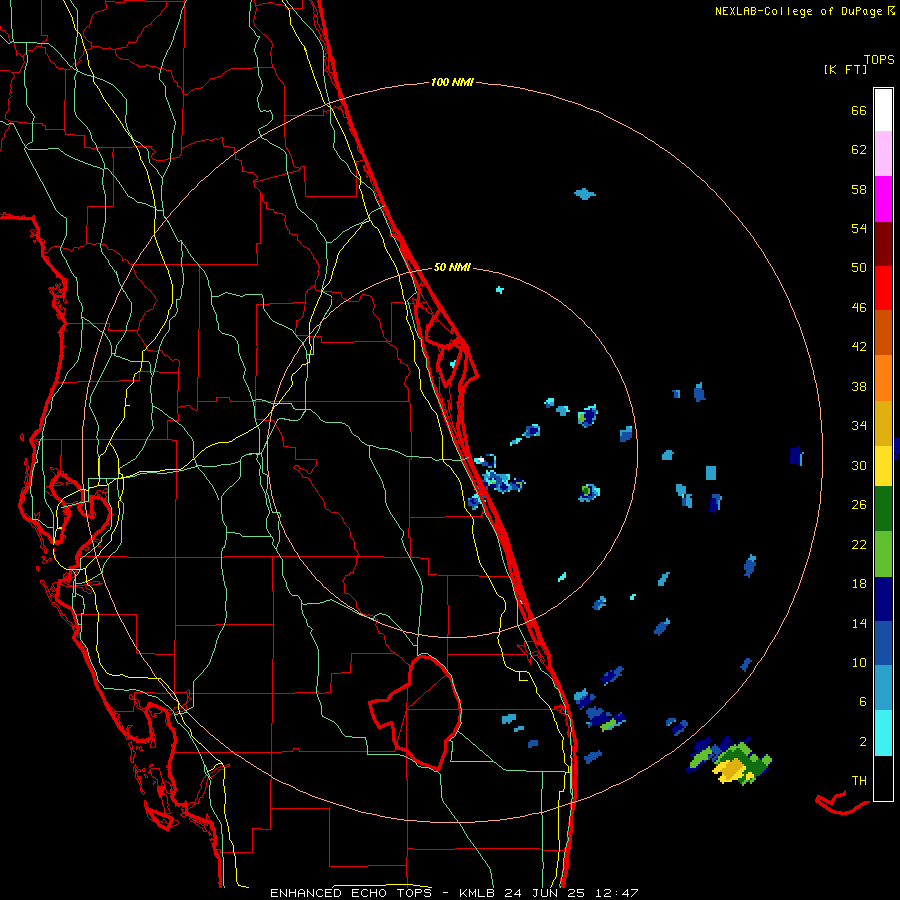Pick the maroon swatch on the color scale
The width and height of the screenshot is (900, 900).
[x=883, y=244]
